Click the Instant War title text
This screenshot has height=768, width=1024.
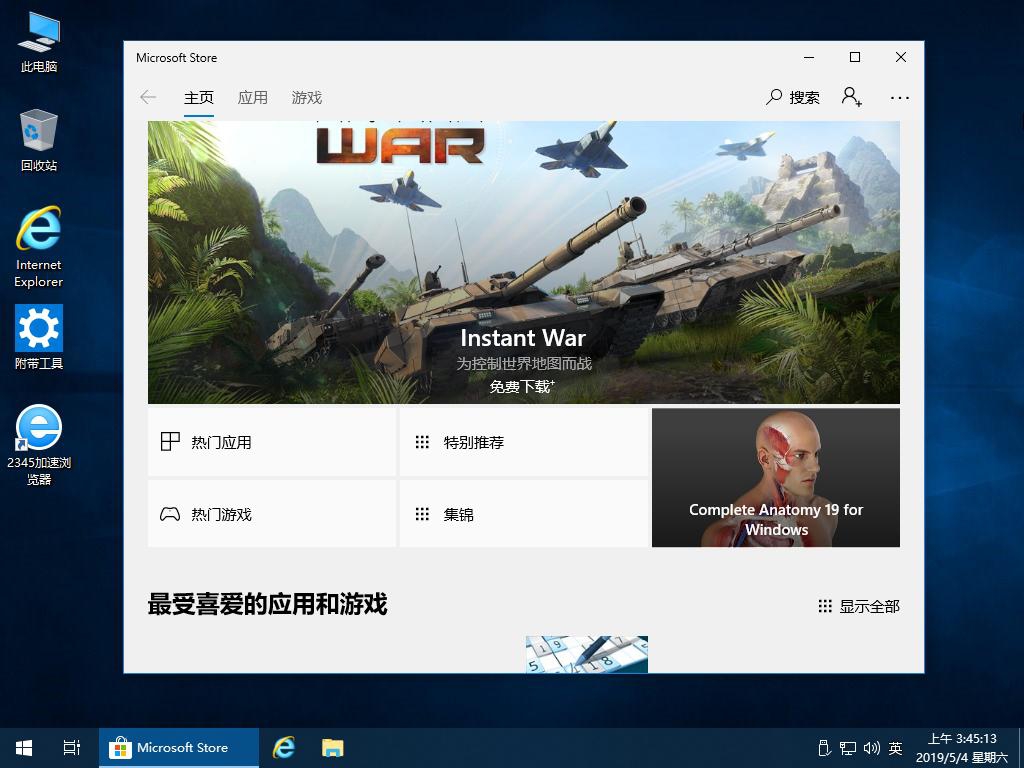(523, 338)
